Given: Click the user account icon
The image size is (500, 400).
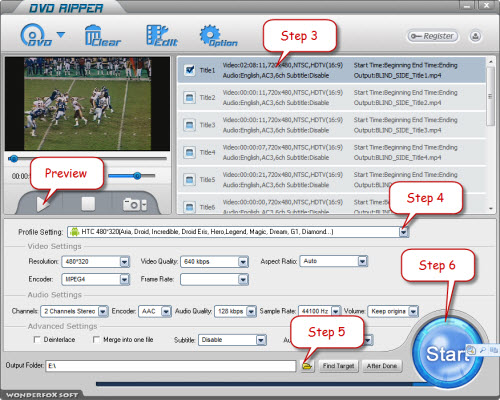Looking at the screenshot, I should (x=475, y=36).
